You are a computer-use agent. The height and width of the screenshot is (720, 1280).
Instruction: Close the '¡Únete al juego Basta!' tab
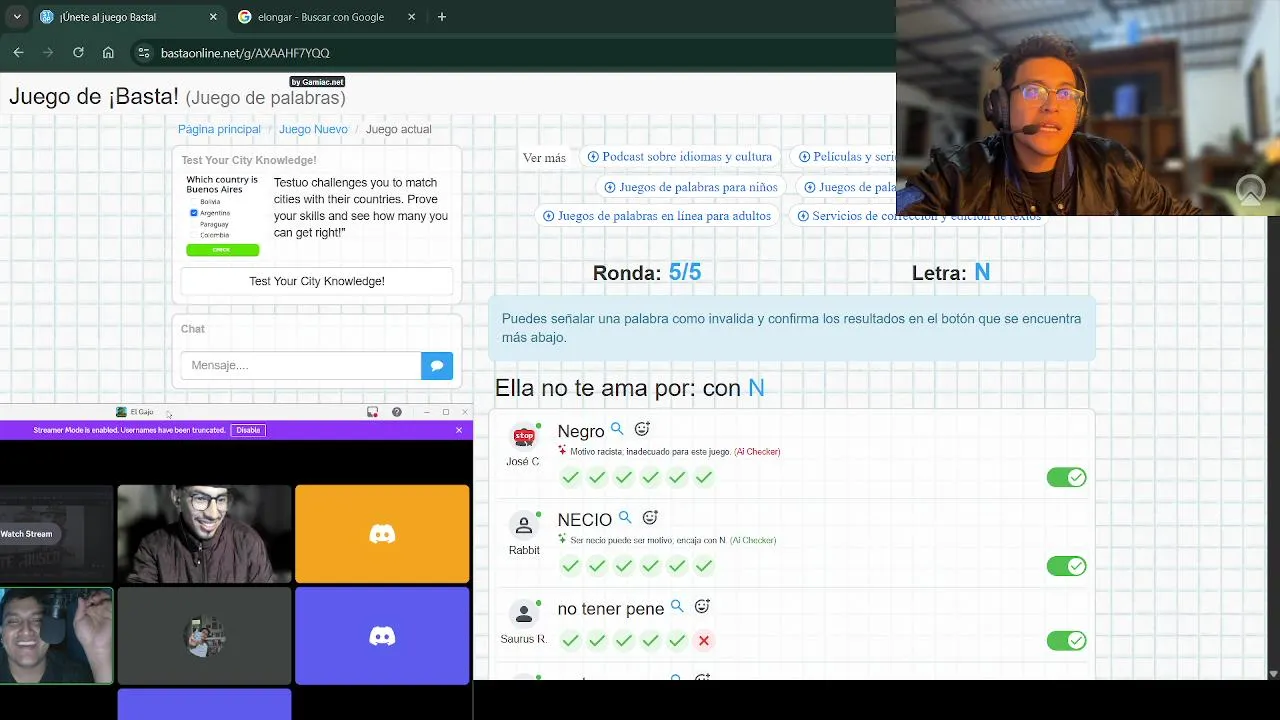(213, 17)
